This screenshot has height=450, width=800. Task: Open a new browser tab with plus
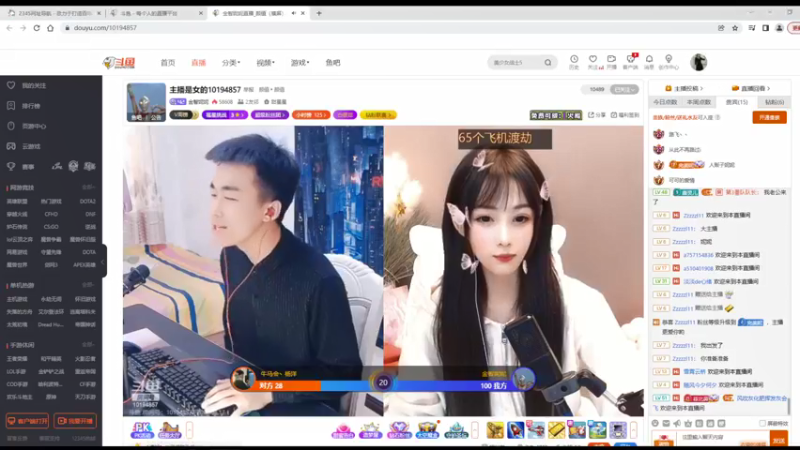tap(319, 13)
